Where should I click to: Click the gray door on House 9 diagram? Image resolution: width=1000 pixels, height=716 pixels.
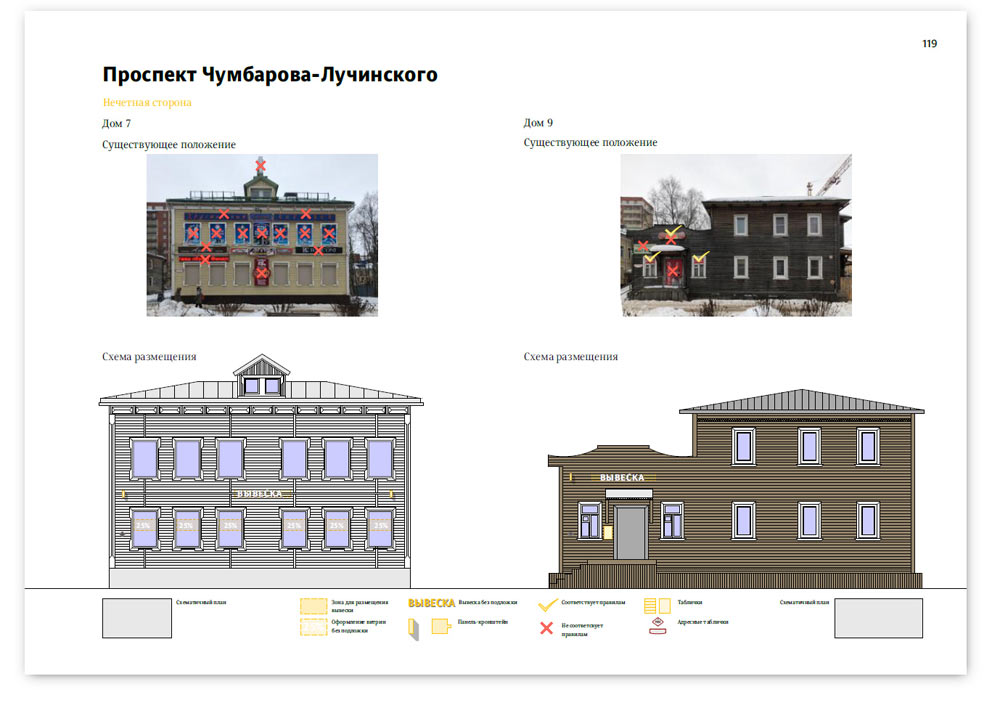630,533
